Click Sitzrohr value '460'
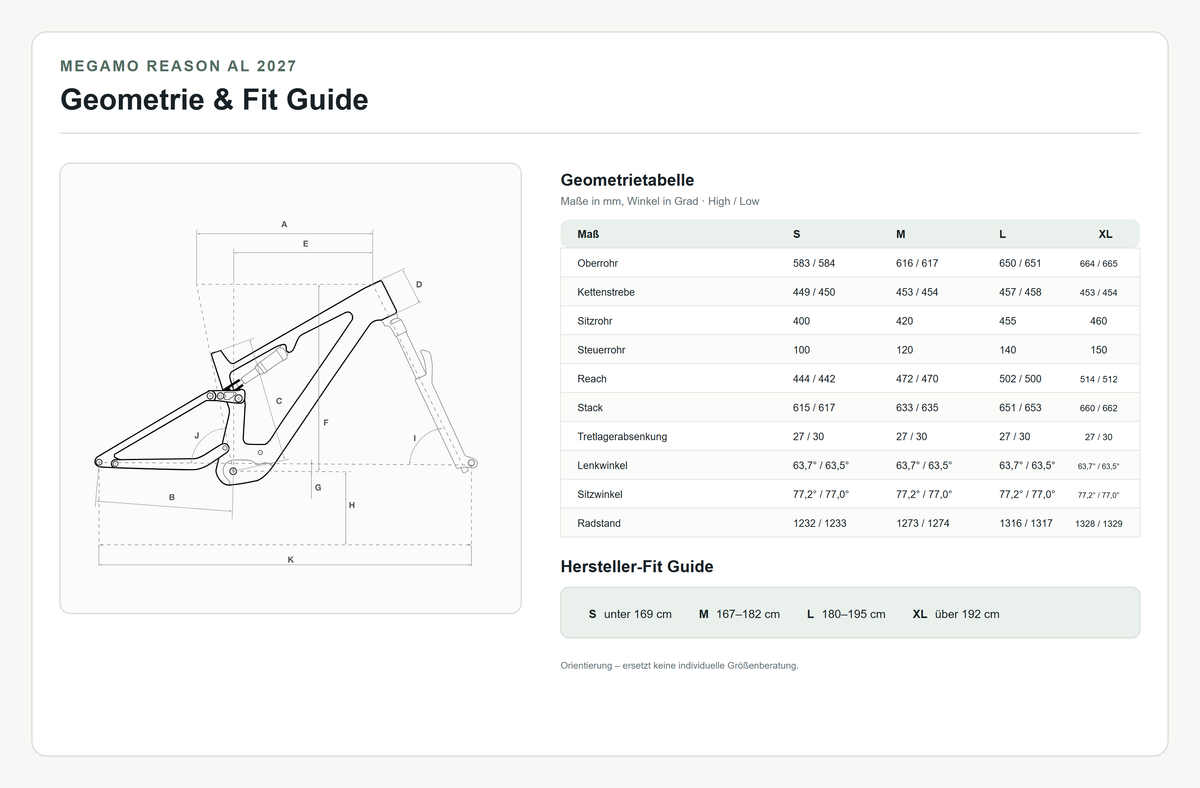 point(1099,321)
